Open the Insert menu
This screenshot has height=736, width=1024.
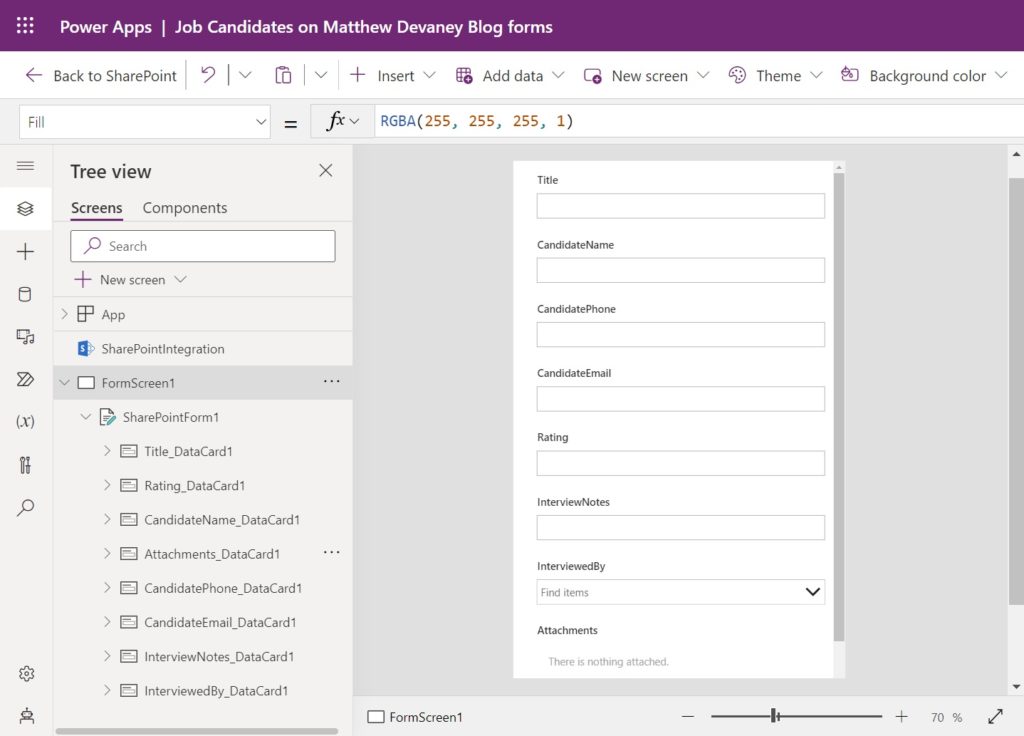point(392,75)
